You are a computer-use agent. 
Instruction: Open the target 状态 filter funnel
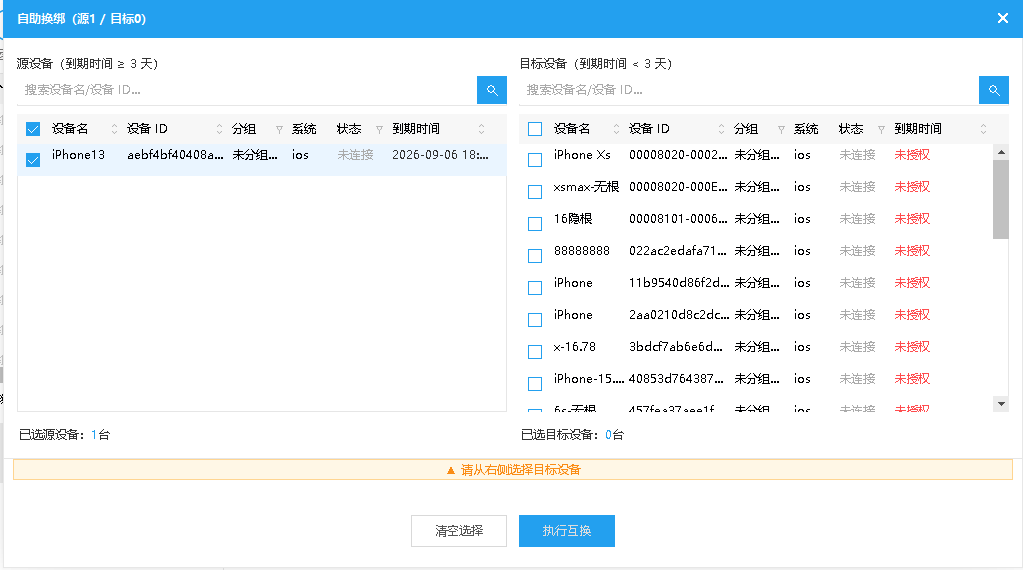[x=881, y=130]
